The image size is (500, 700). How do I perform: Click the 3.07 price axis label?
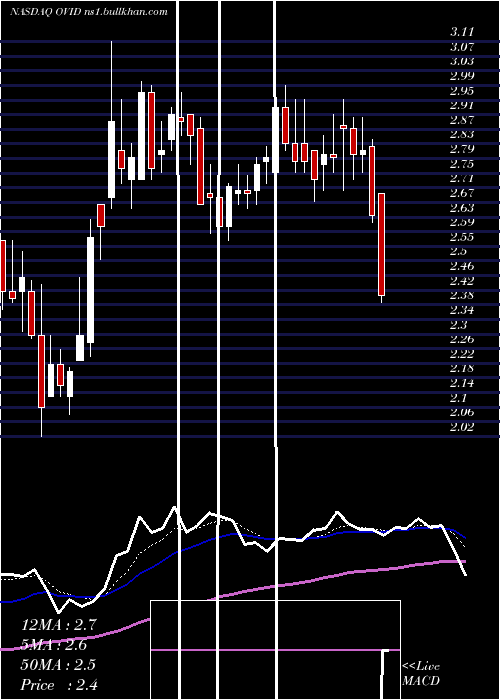[462, 46]
